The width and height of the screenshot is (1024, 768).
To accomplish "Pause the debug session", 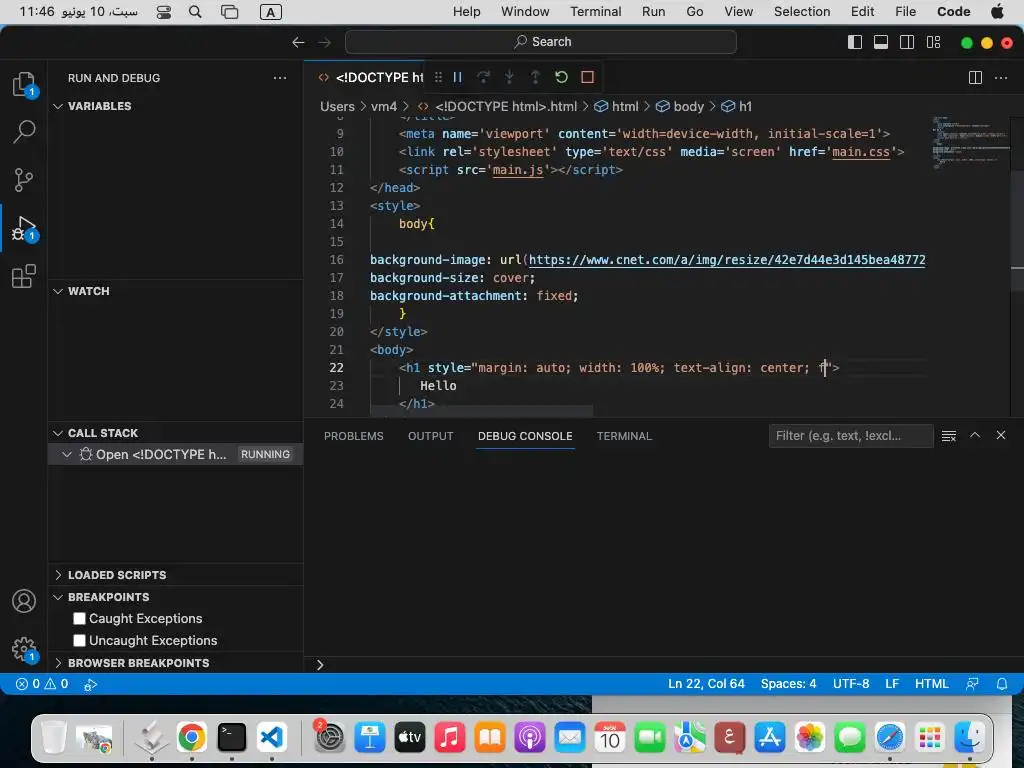I will tap(458, 77).
